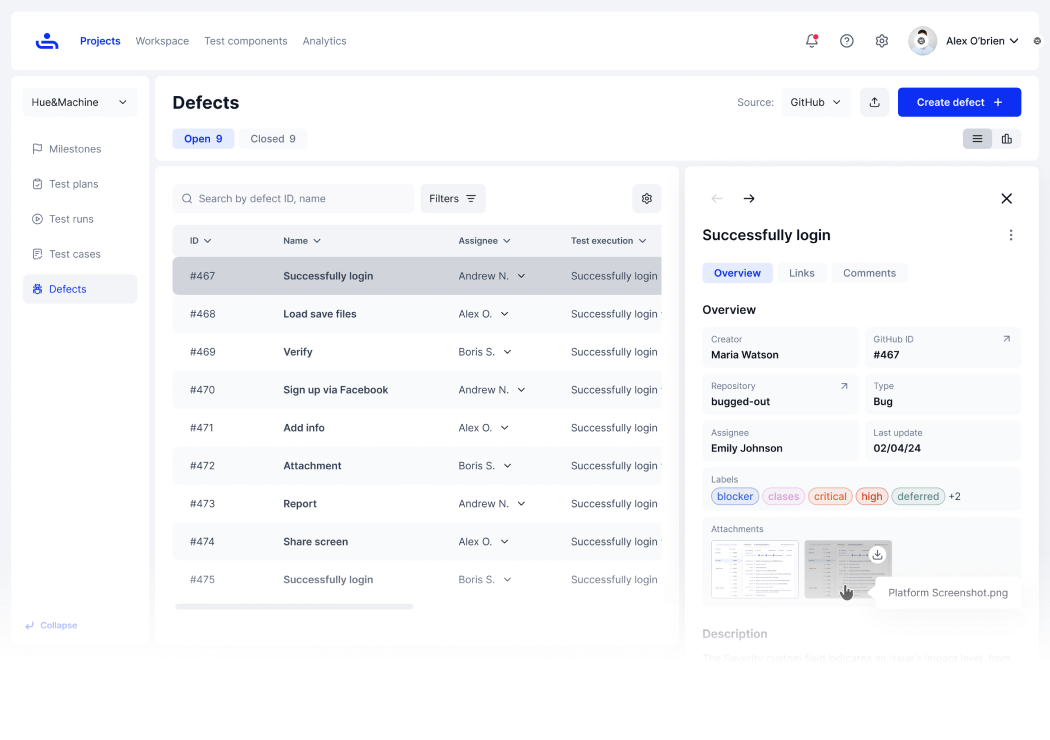Open Test runs in the sidebar
This screenshot has height=740, width=1050.
(x=80, y=219)
